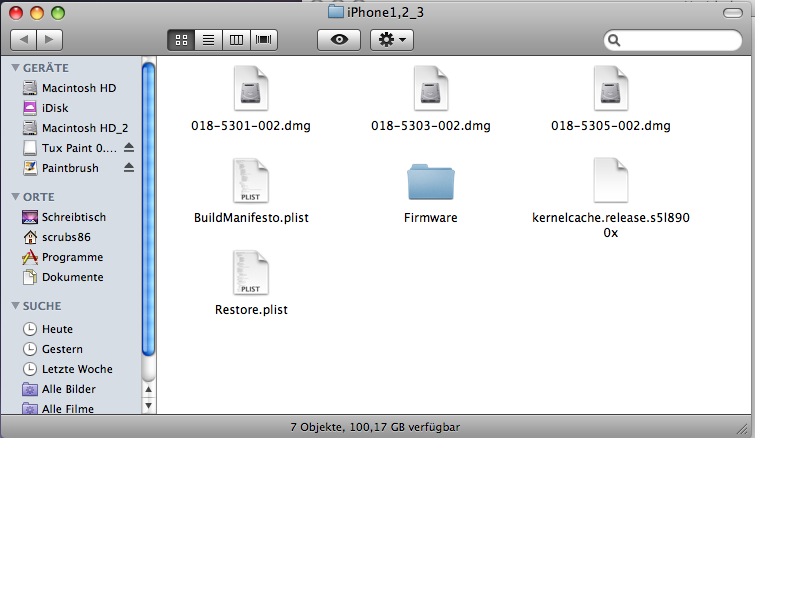Click the Quick Look eye button
Image resolution: width=800 pixels, height=600 pixels.
click(339, 40)
